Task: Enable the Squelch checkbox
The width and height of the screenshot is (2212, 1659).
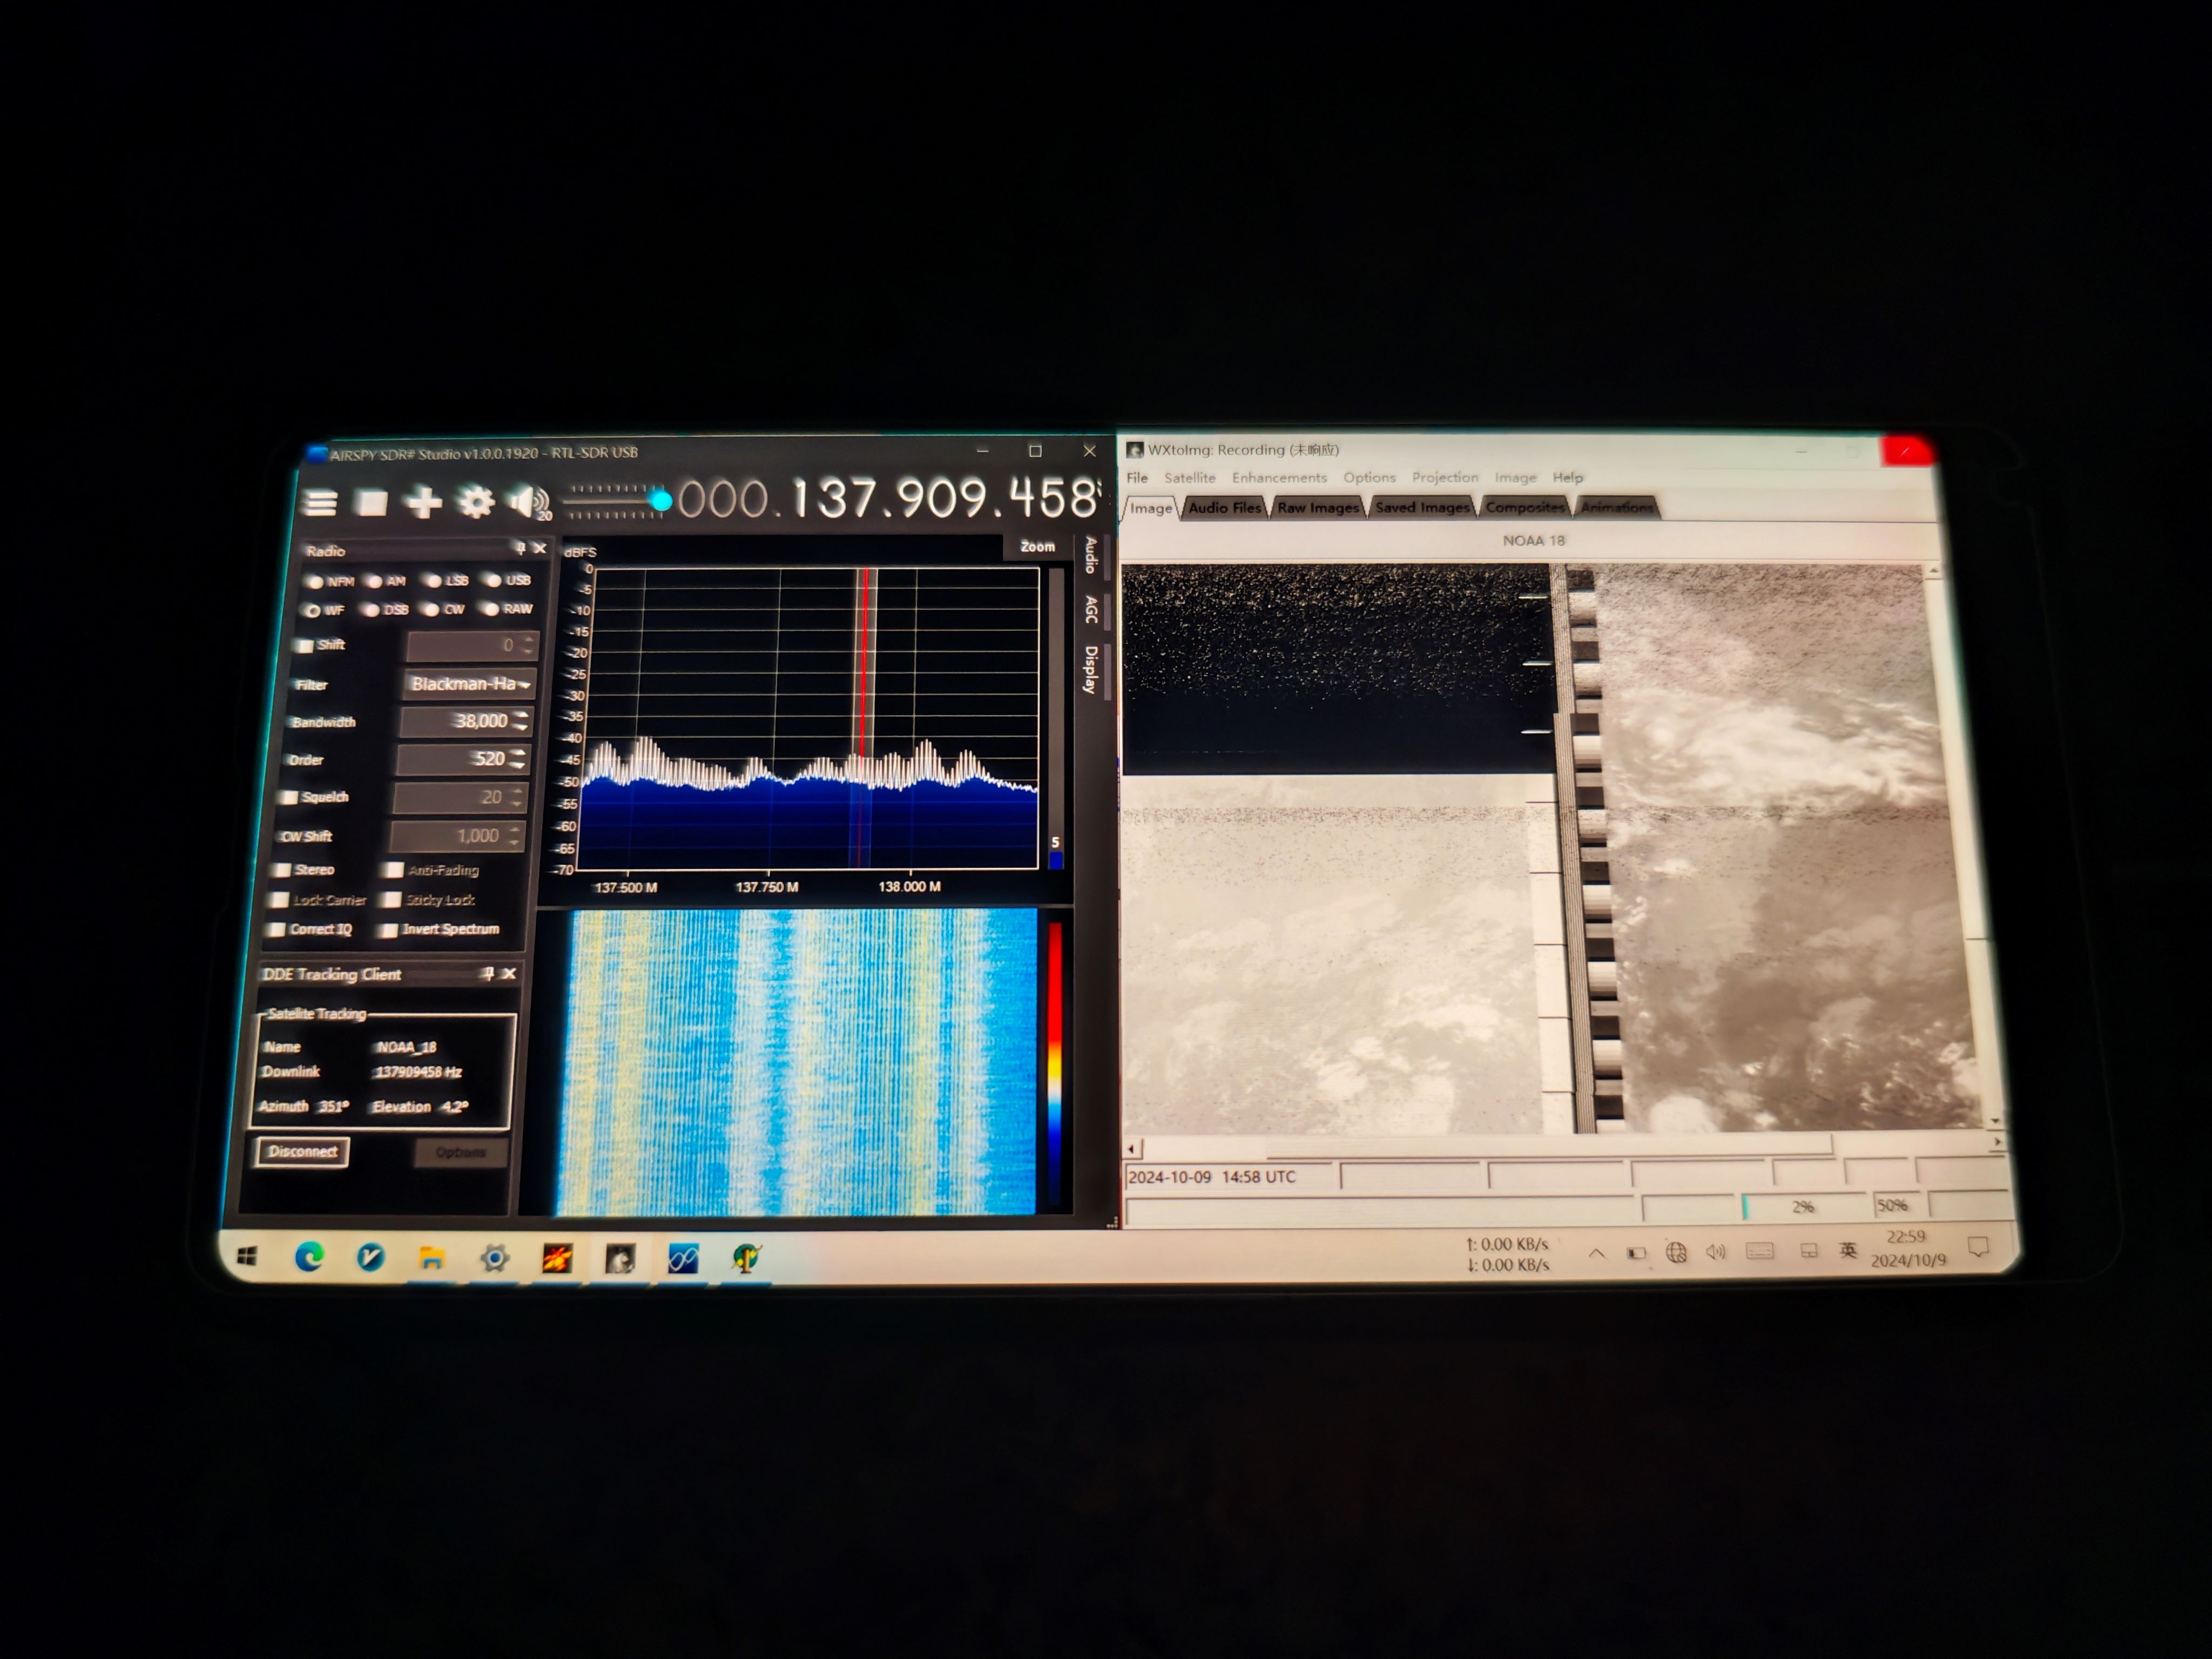Action: pos(290,797)
